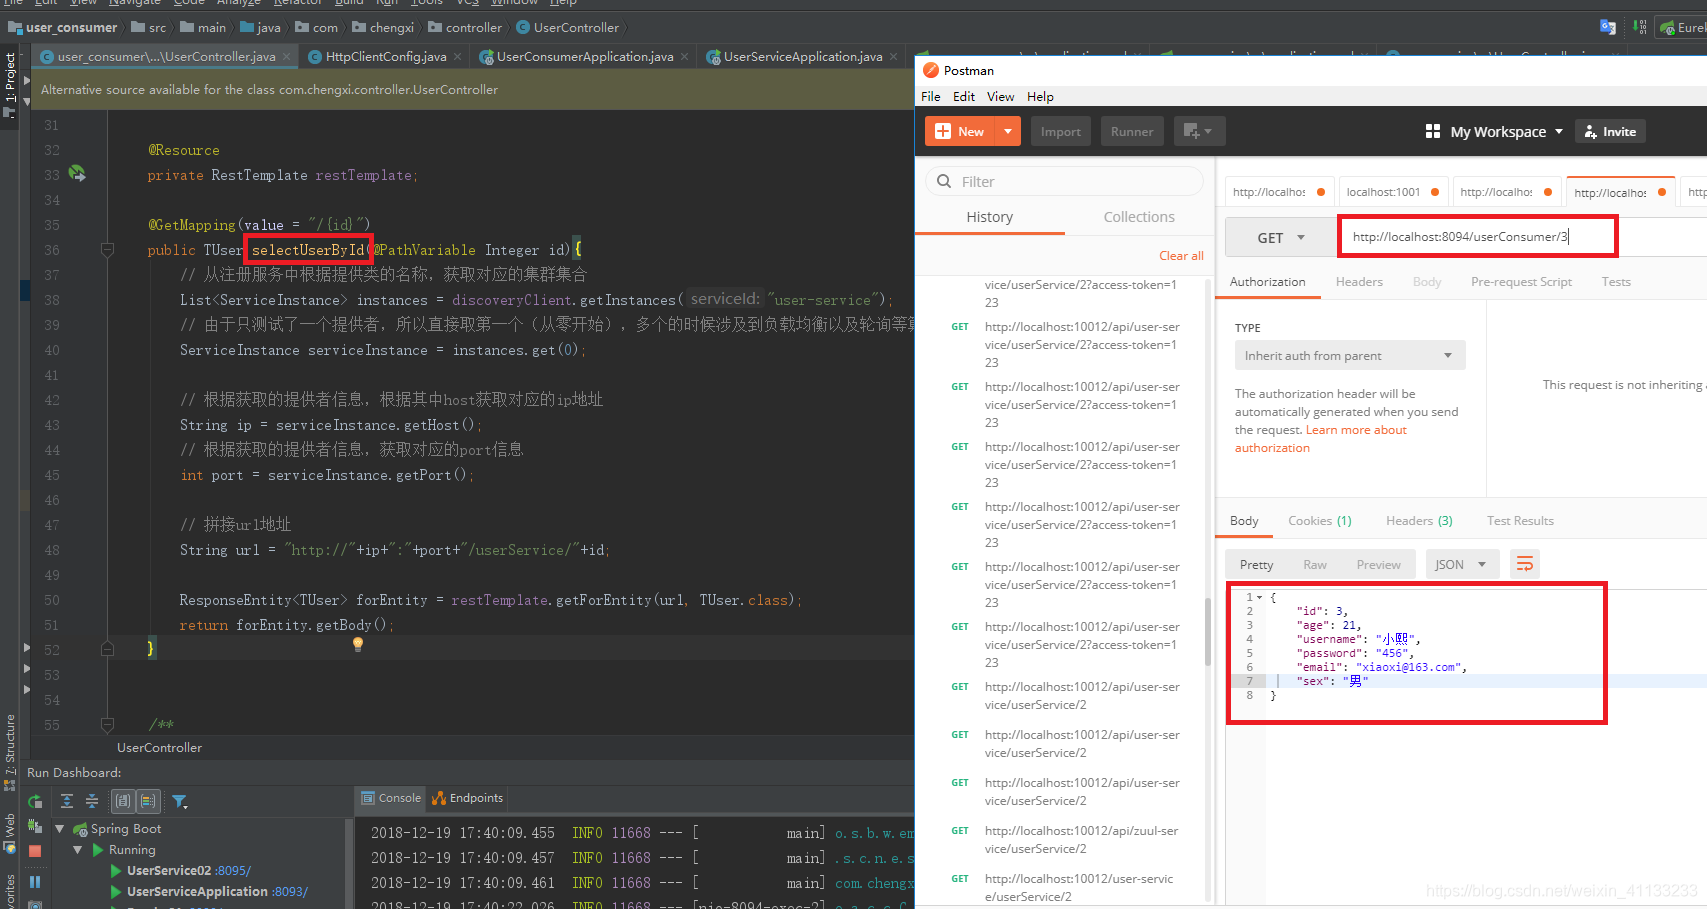Click the Collapse All icon in Run Dashboard
The width and height of the screenshot is (1707, 909).
click(92, 801)
